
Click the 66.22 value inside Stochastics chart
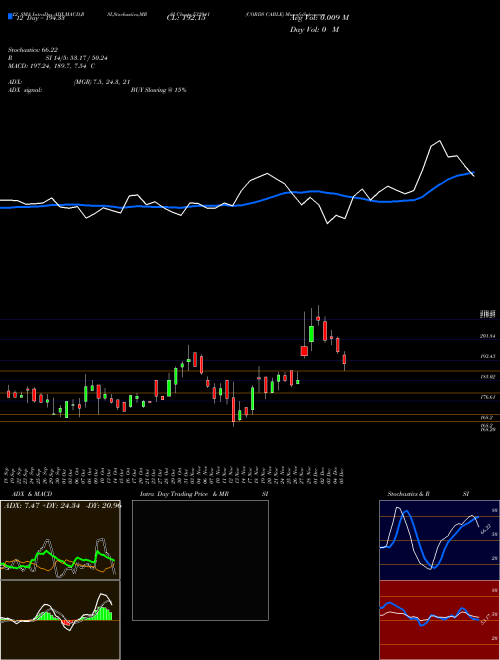click(x=486, y=529)
